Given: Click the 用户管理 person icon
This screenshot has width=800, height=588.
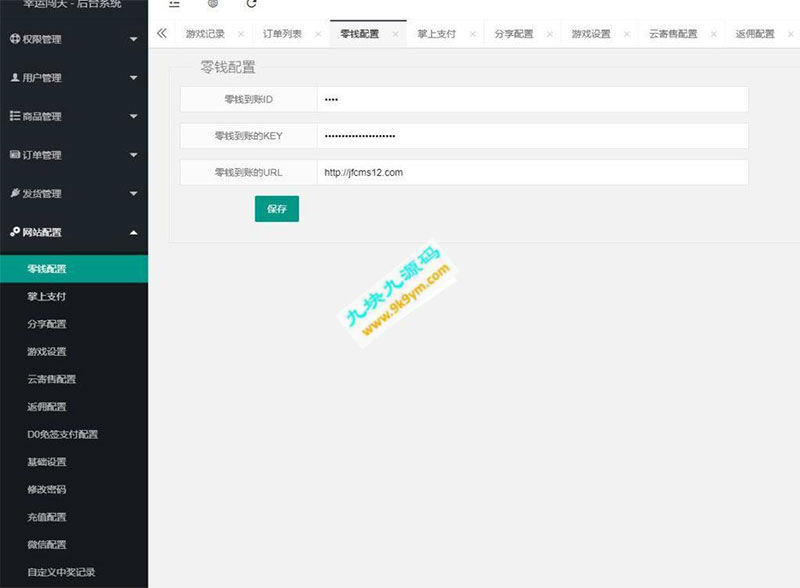Looking at the screenshot, I should point(15,78).
